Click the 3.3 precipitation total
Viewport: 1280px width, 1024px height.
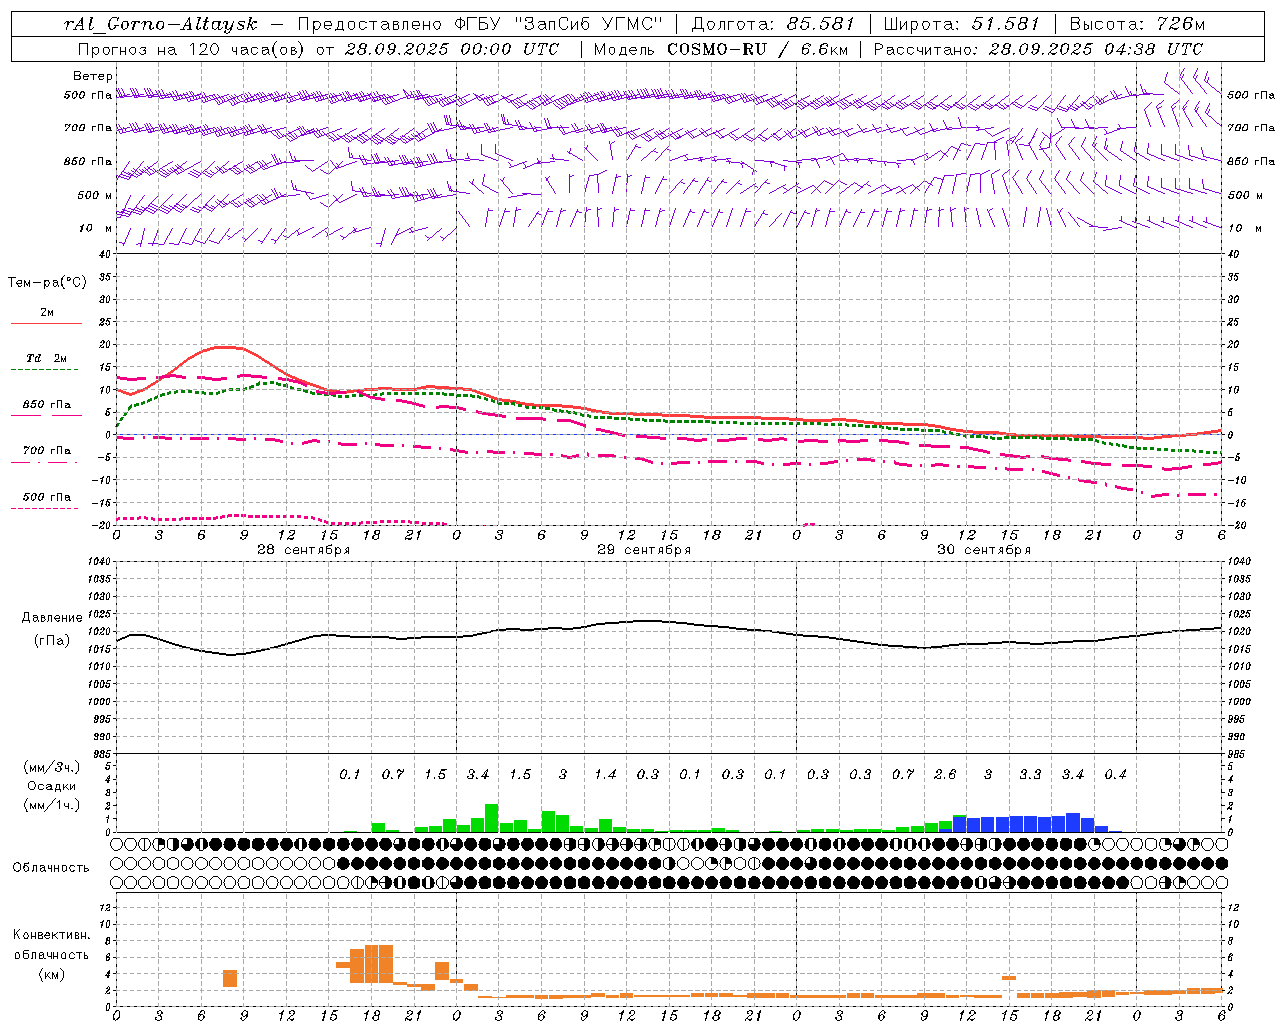(1030, 774)
